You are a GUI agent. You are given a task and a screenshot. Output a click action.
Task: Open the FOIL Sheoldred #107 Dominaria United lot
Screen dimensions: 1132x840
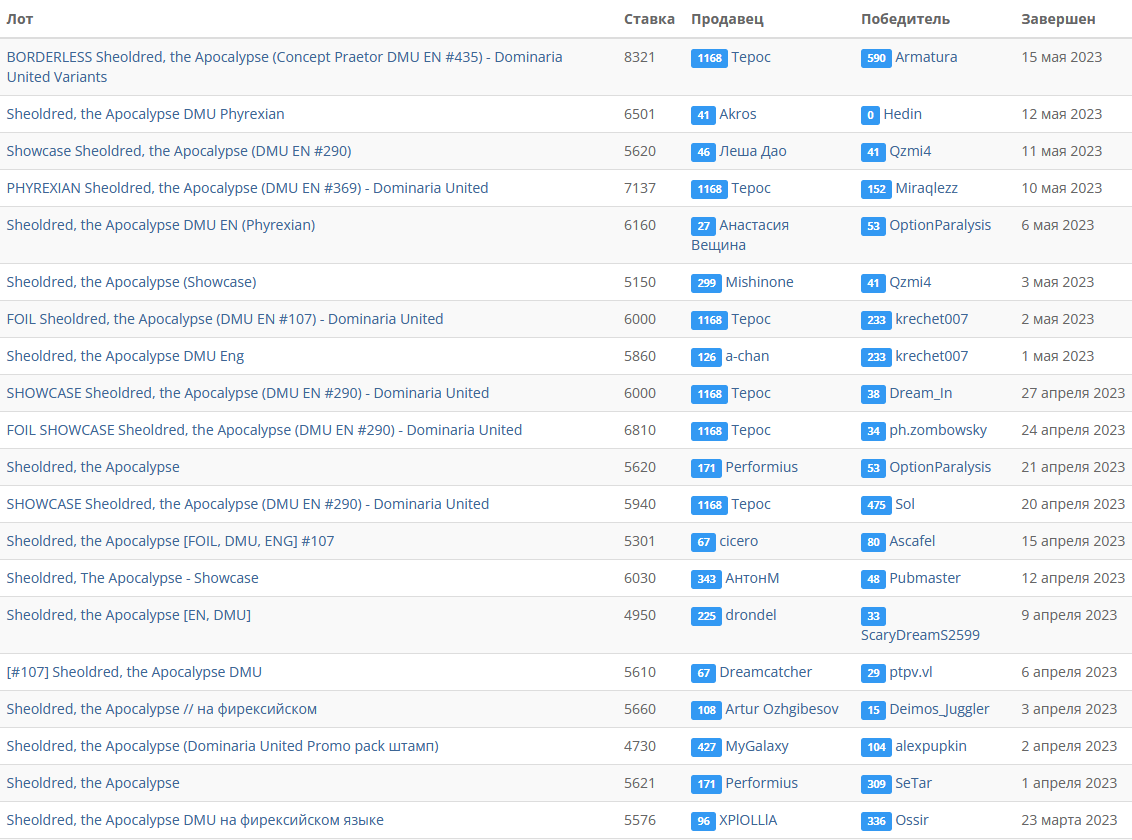click(x=225, y=318)
